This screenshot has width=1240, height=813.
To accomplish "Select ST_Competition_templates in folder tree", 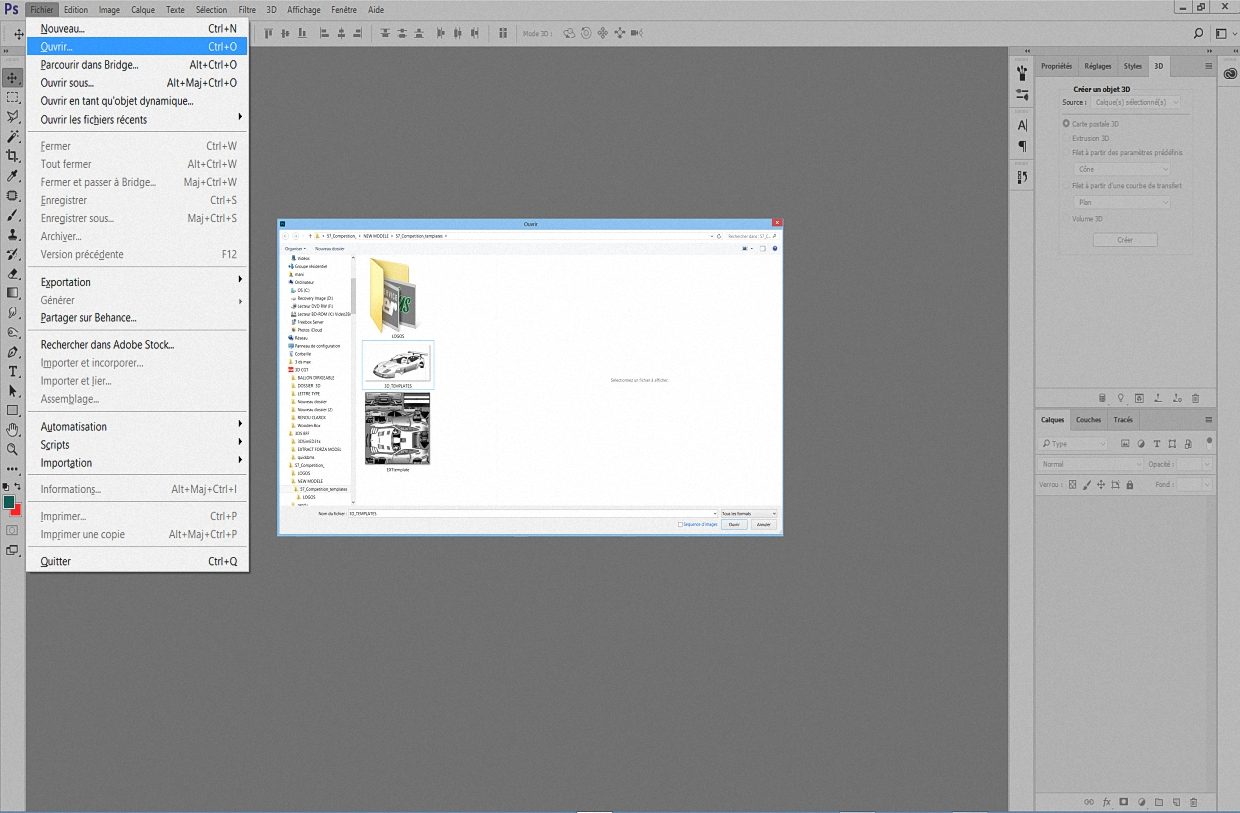I will coord(323,489).
